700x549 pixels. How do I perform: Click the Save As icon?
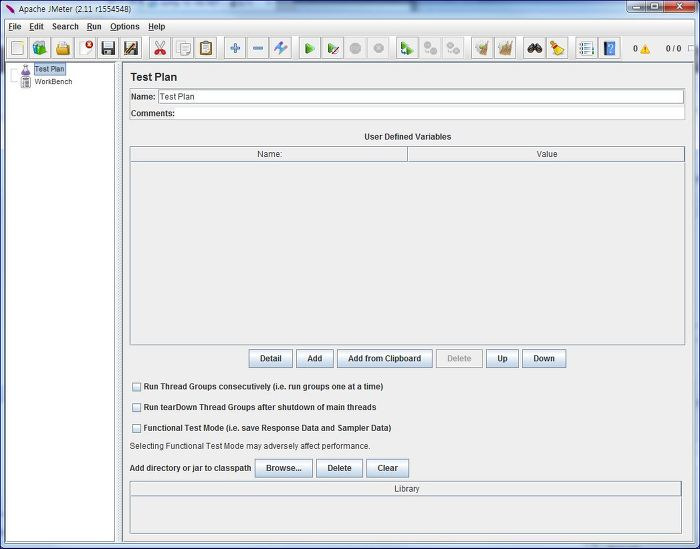pos(131,48)
